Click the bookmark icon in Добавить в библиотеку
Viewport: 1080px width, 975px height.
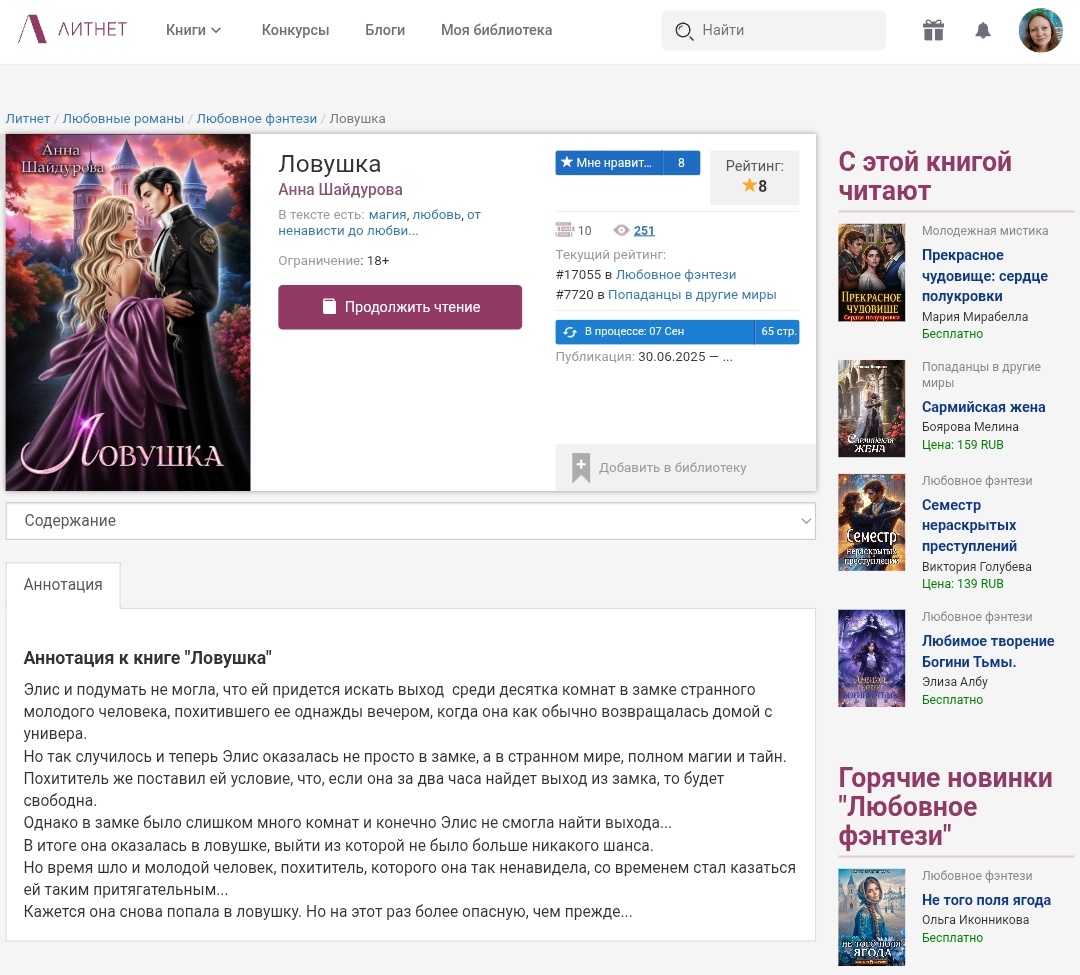[x=581, y=468]
